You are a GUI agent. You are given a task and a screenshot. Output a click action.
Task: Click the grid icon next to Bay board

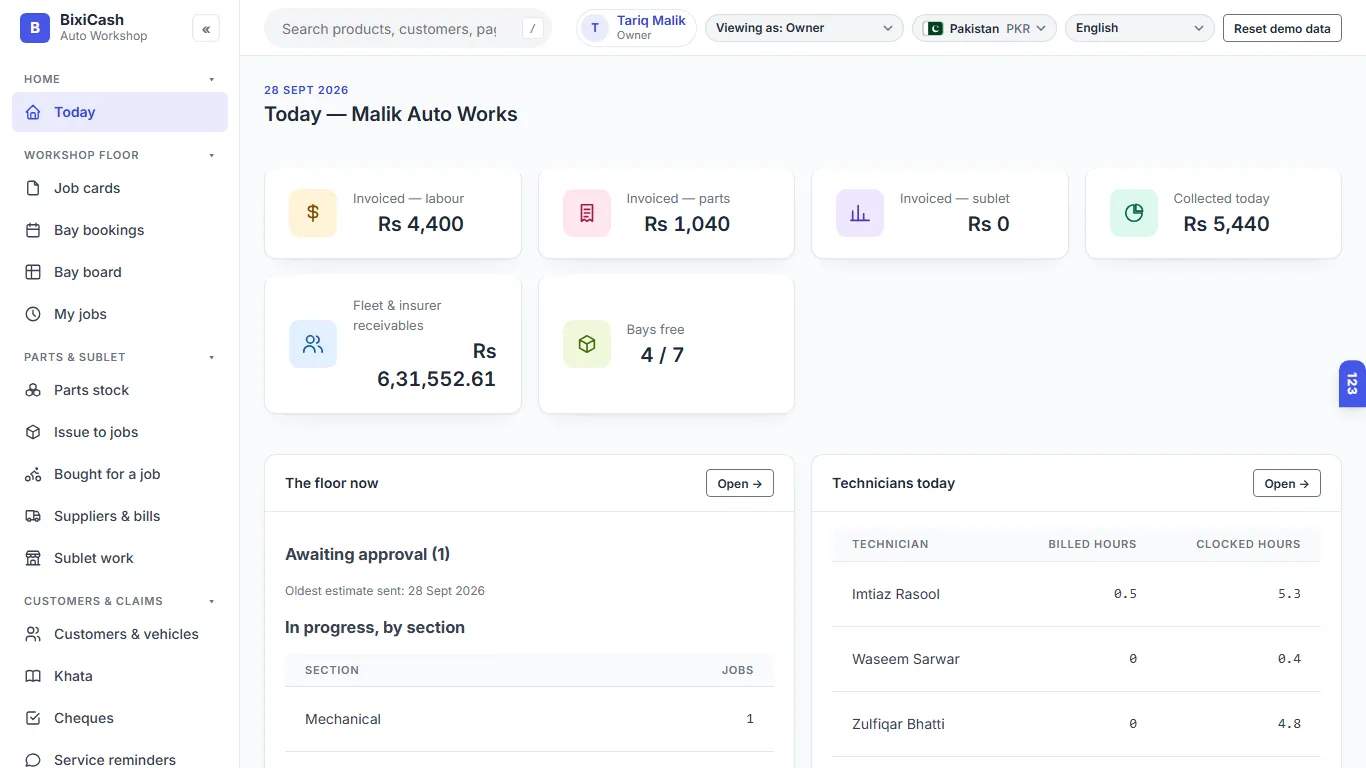[33, 272]
